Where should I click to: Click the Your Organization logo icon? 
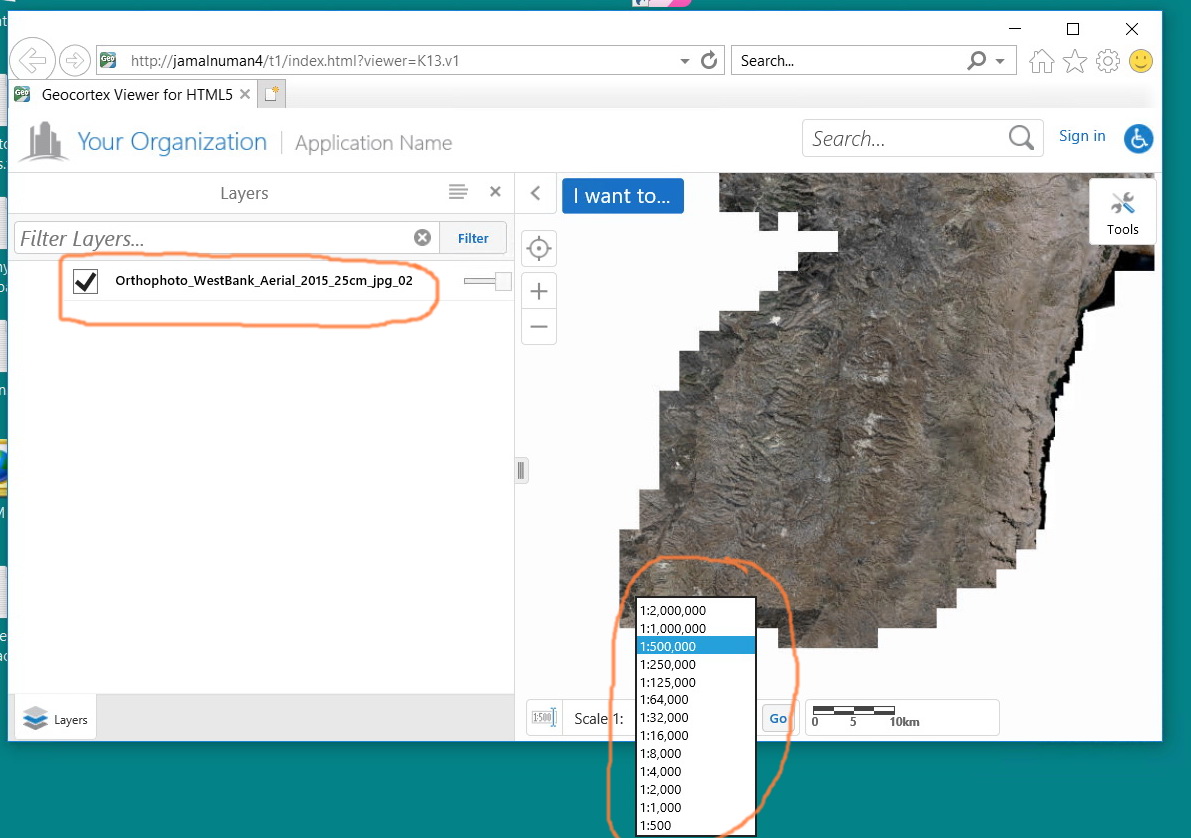tap(44, 141)
